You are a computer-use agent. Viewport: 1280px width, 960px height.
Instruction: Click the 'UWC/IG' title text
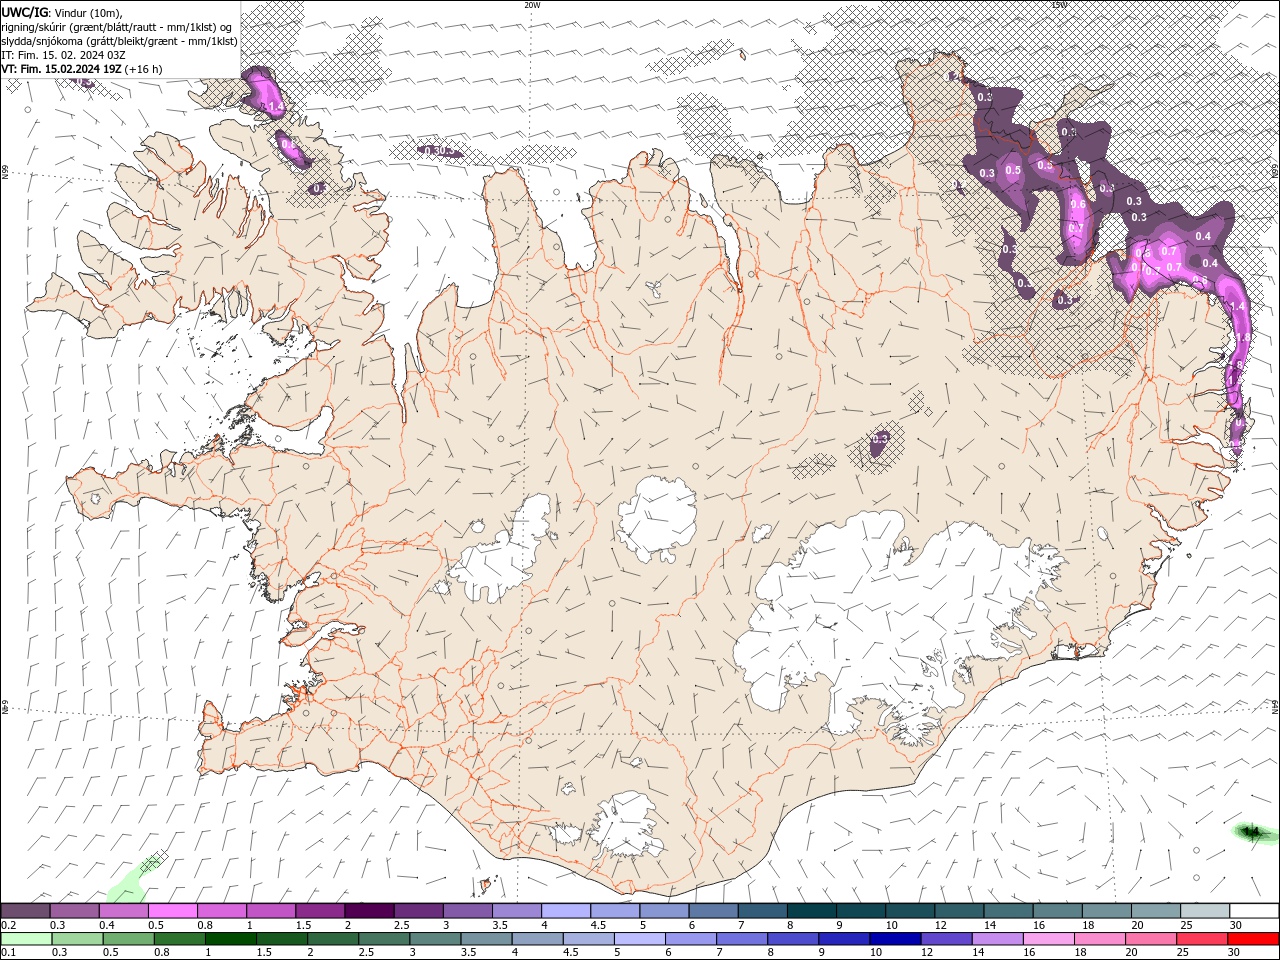tap(25, 12)
